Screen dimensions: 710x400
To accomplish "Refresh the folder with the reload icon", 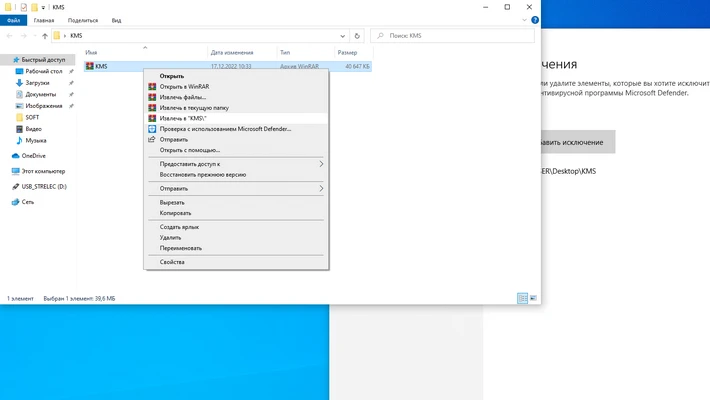I will coord(357,36).
